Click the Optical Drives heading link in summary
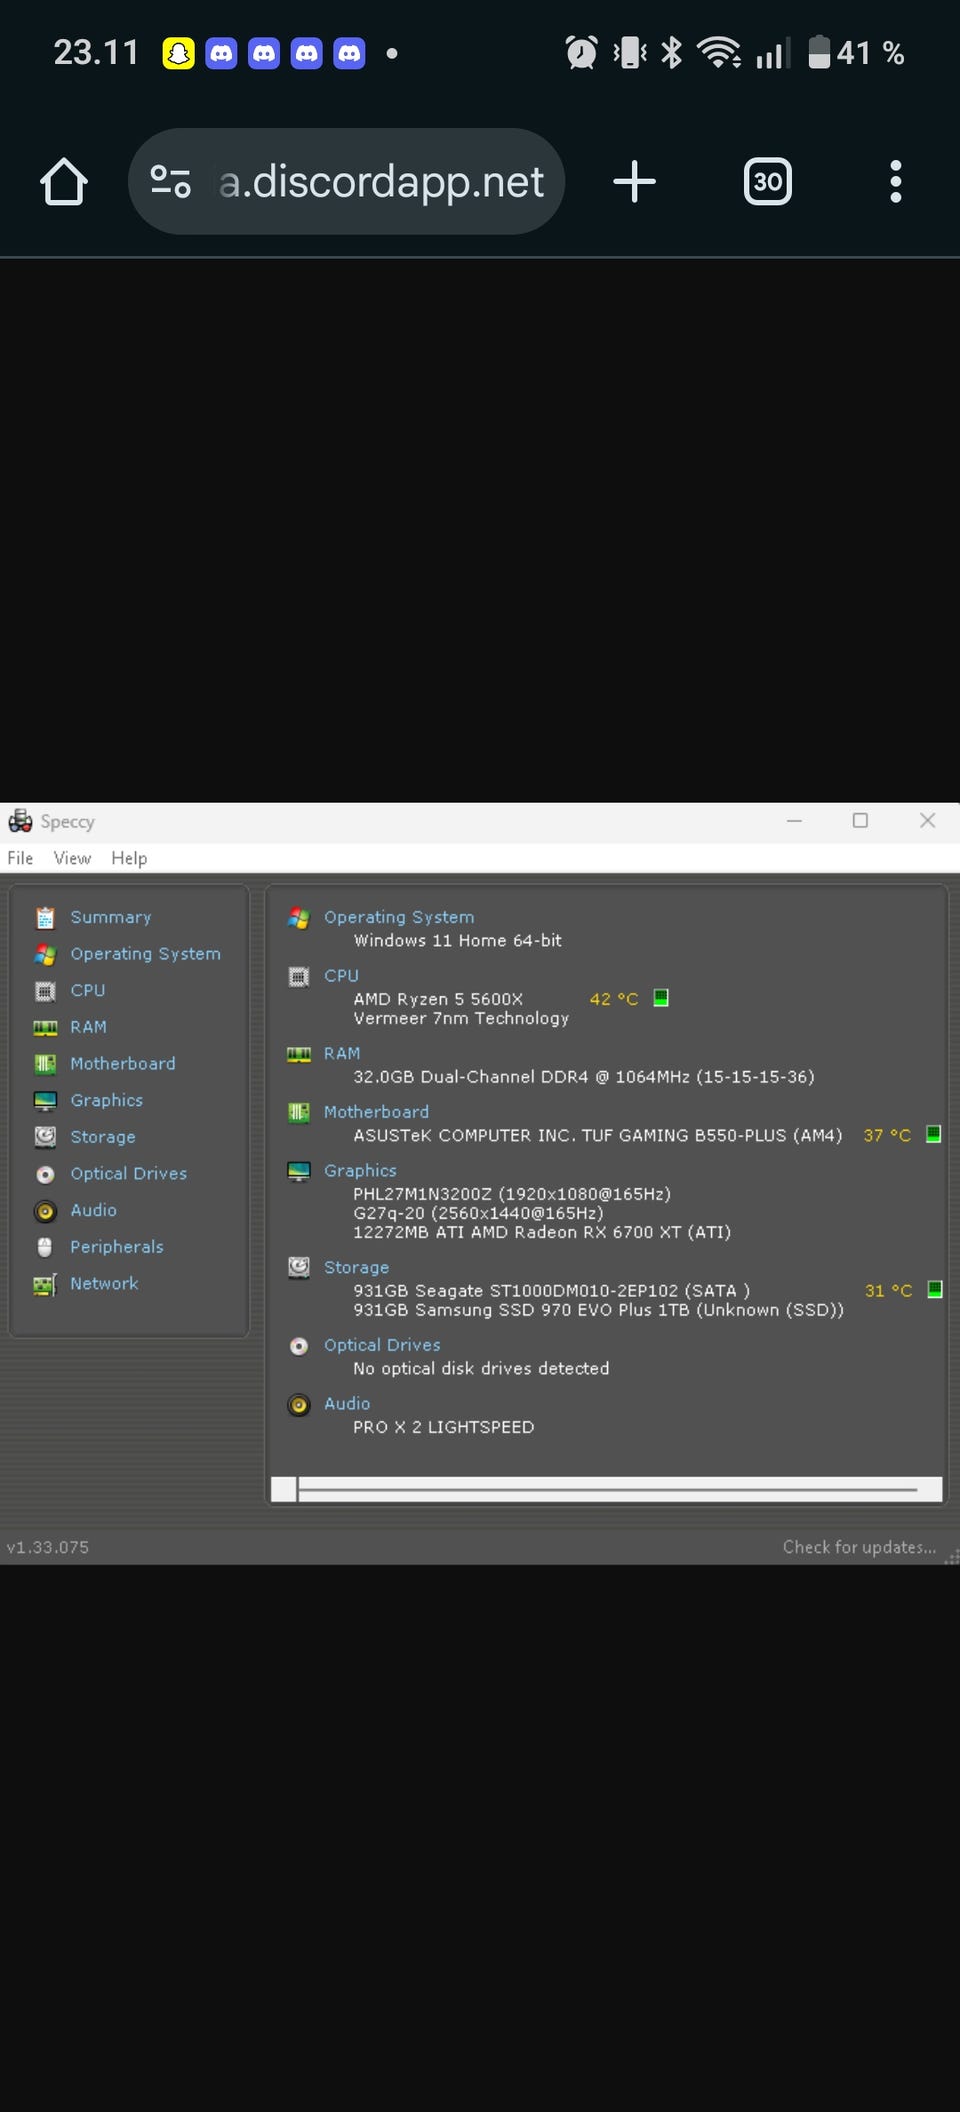Viewport: 960px width, 2112px height. [382, 1345]
